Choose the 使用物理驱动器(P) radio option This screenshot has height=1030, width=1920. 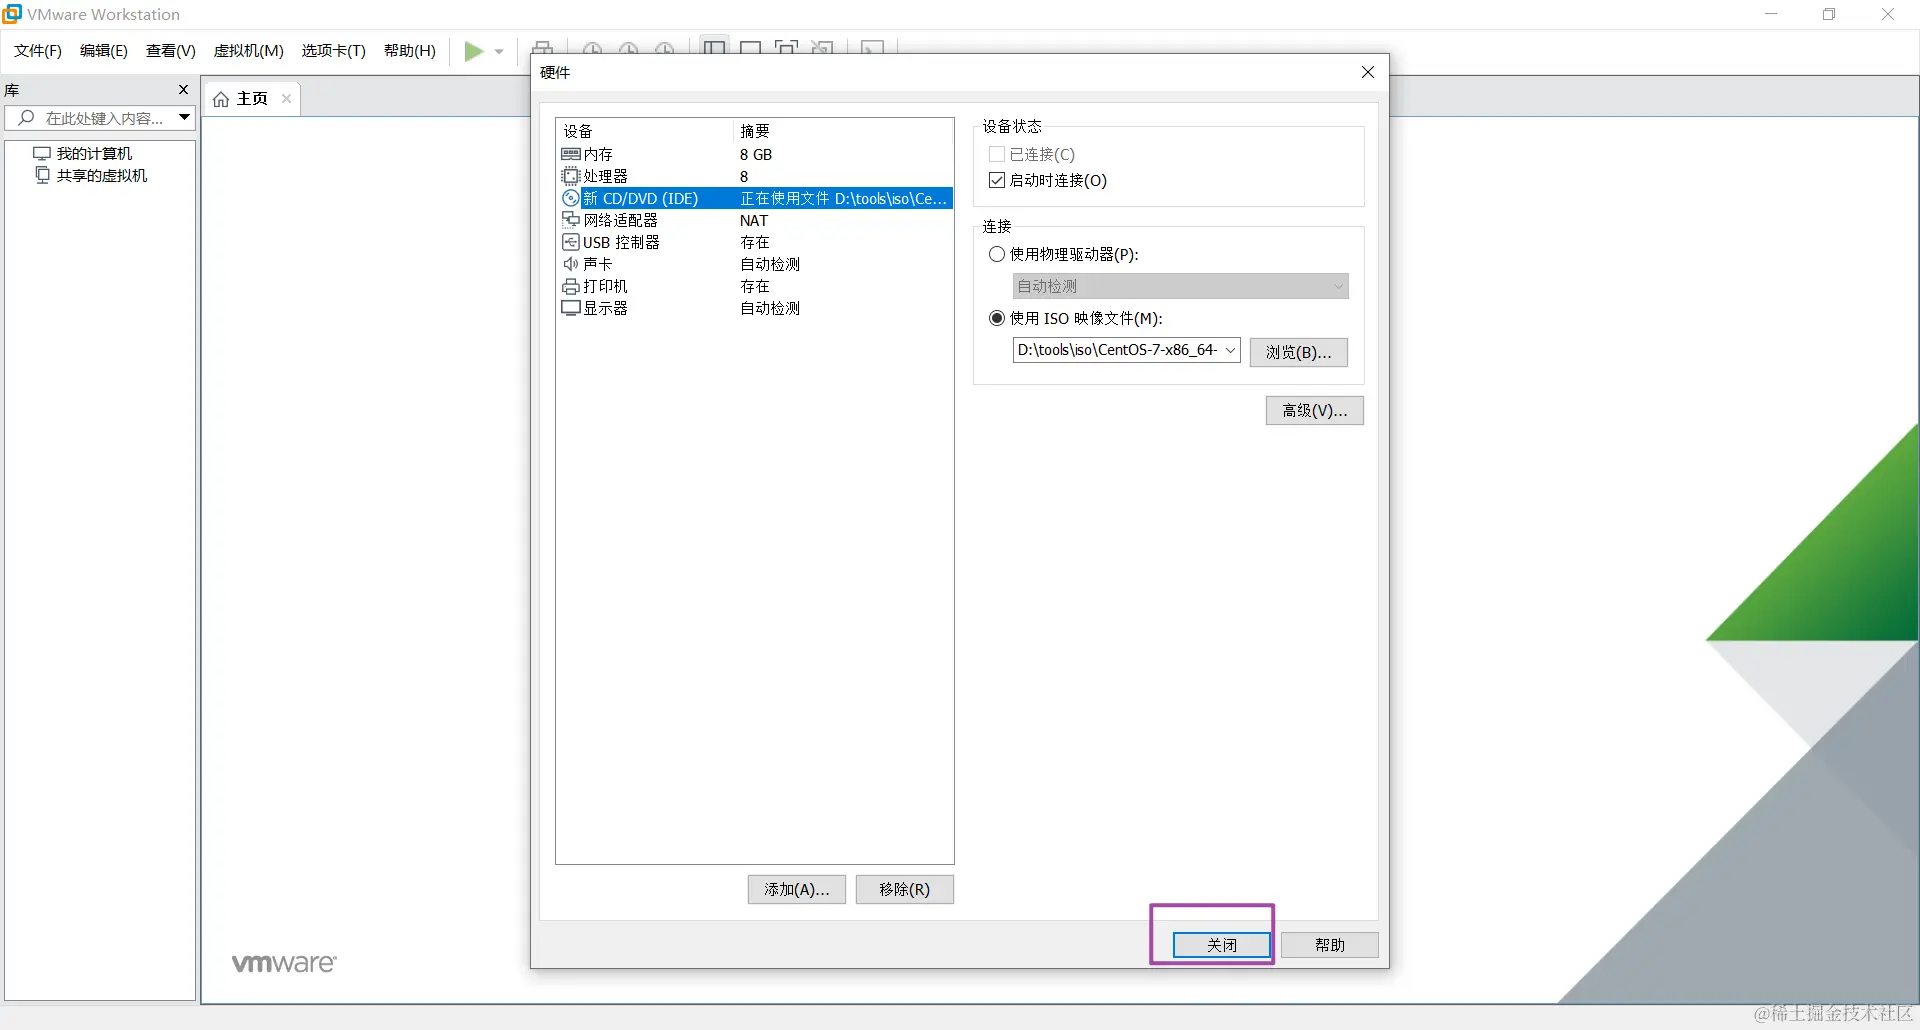997,254
